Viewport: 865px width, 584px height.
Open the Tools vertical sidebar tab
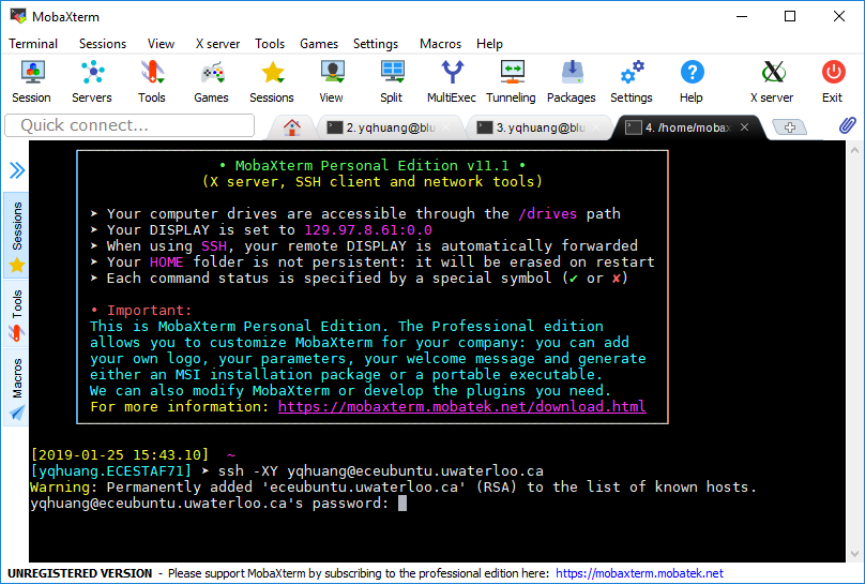coord(17,314)
